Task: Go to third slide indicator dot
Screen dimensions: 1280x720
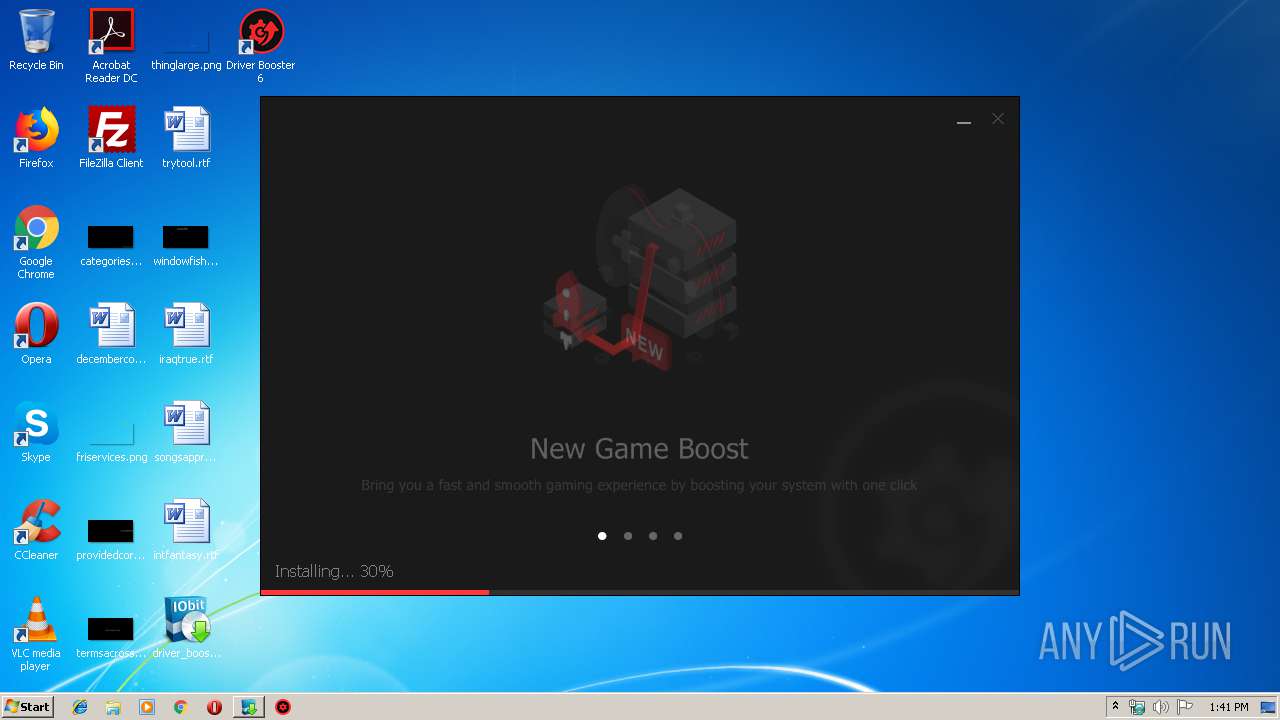Action: coord(653,536)
